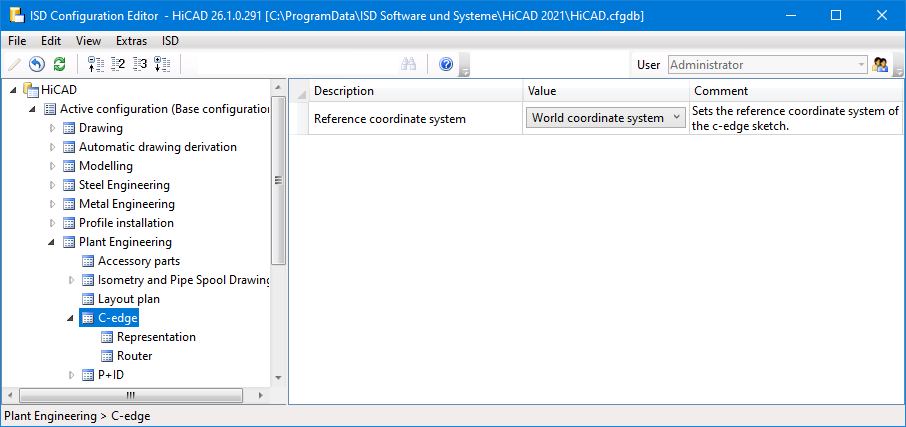
Task: Click the table icon beside Modelling
Action: pyautogui.click(x=69, y=166)
